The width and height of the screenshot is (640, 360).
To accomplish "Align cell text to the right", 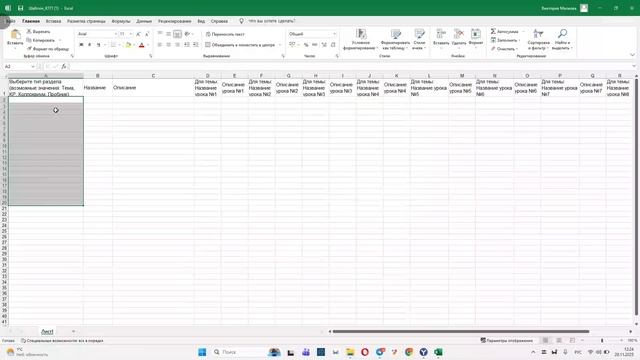I will pyautogui.click(x=177, y=45).
